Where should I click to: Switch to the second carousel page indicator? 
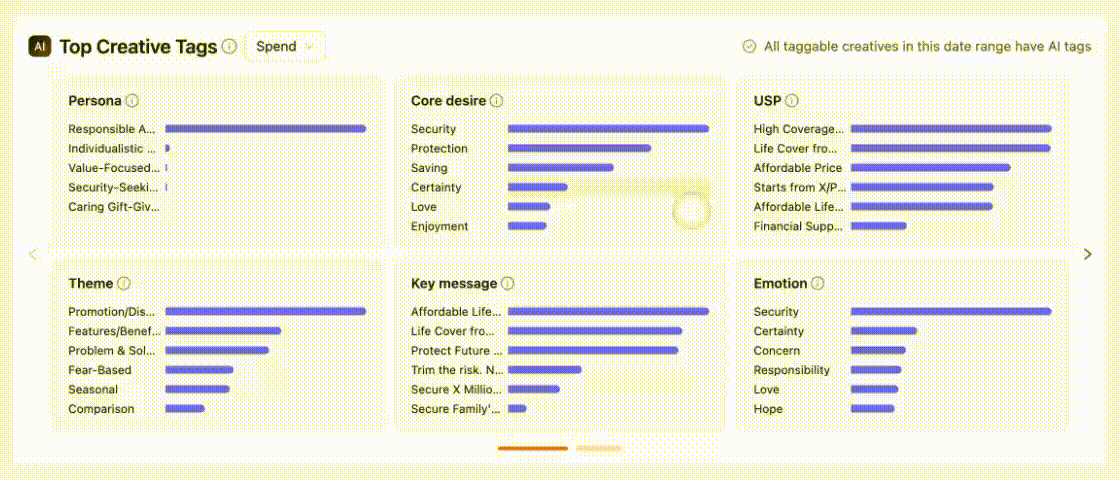(x=598, y=448)
